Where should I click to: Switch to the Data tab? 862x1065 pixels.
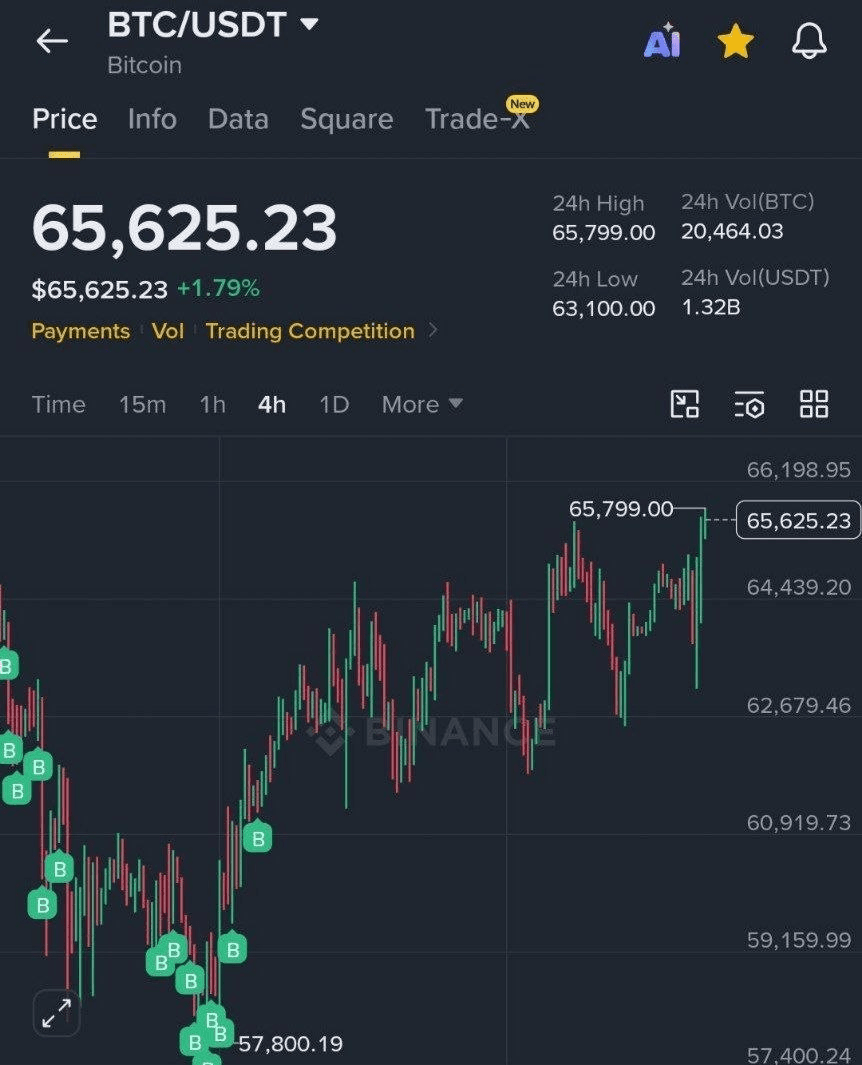click(x=238, y=119)
